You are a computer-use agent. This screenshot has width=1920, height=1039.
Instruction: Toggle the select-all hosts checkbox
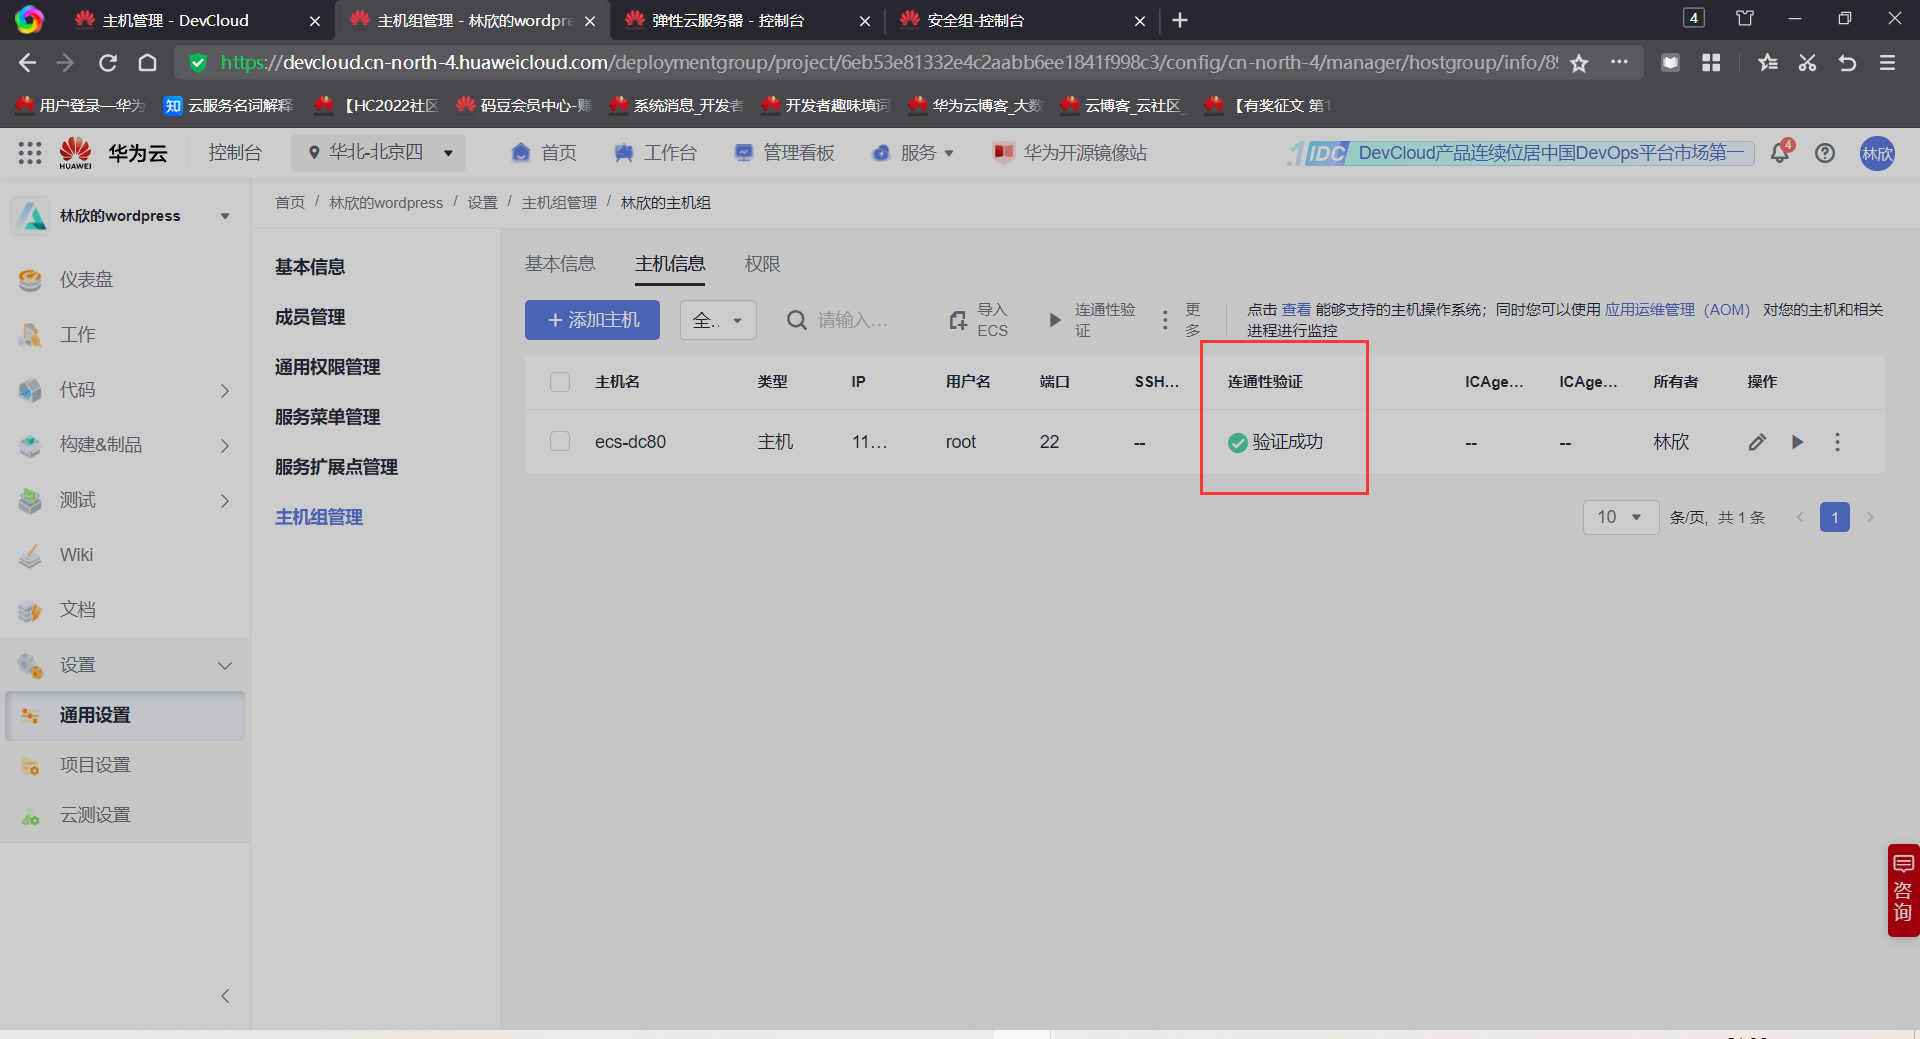coord(560,382)
